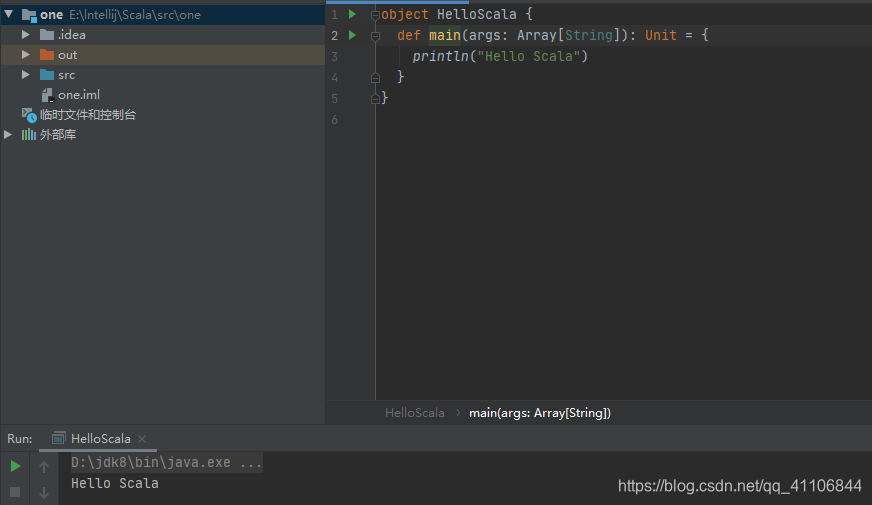Select the one.iml file icon
872x505 pixels.
click(48, 95)
